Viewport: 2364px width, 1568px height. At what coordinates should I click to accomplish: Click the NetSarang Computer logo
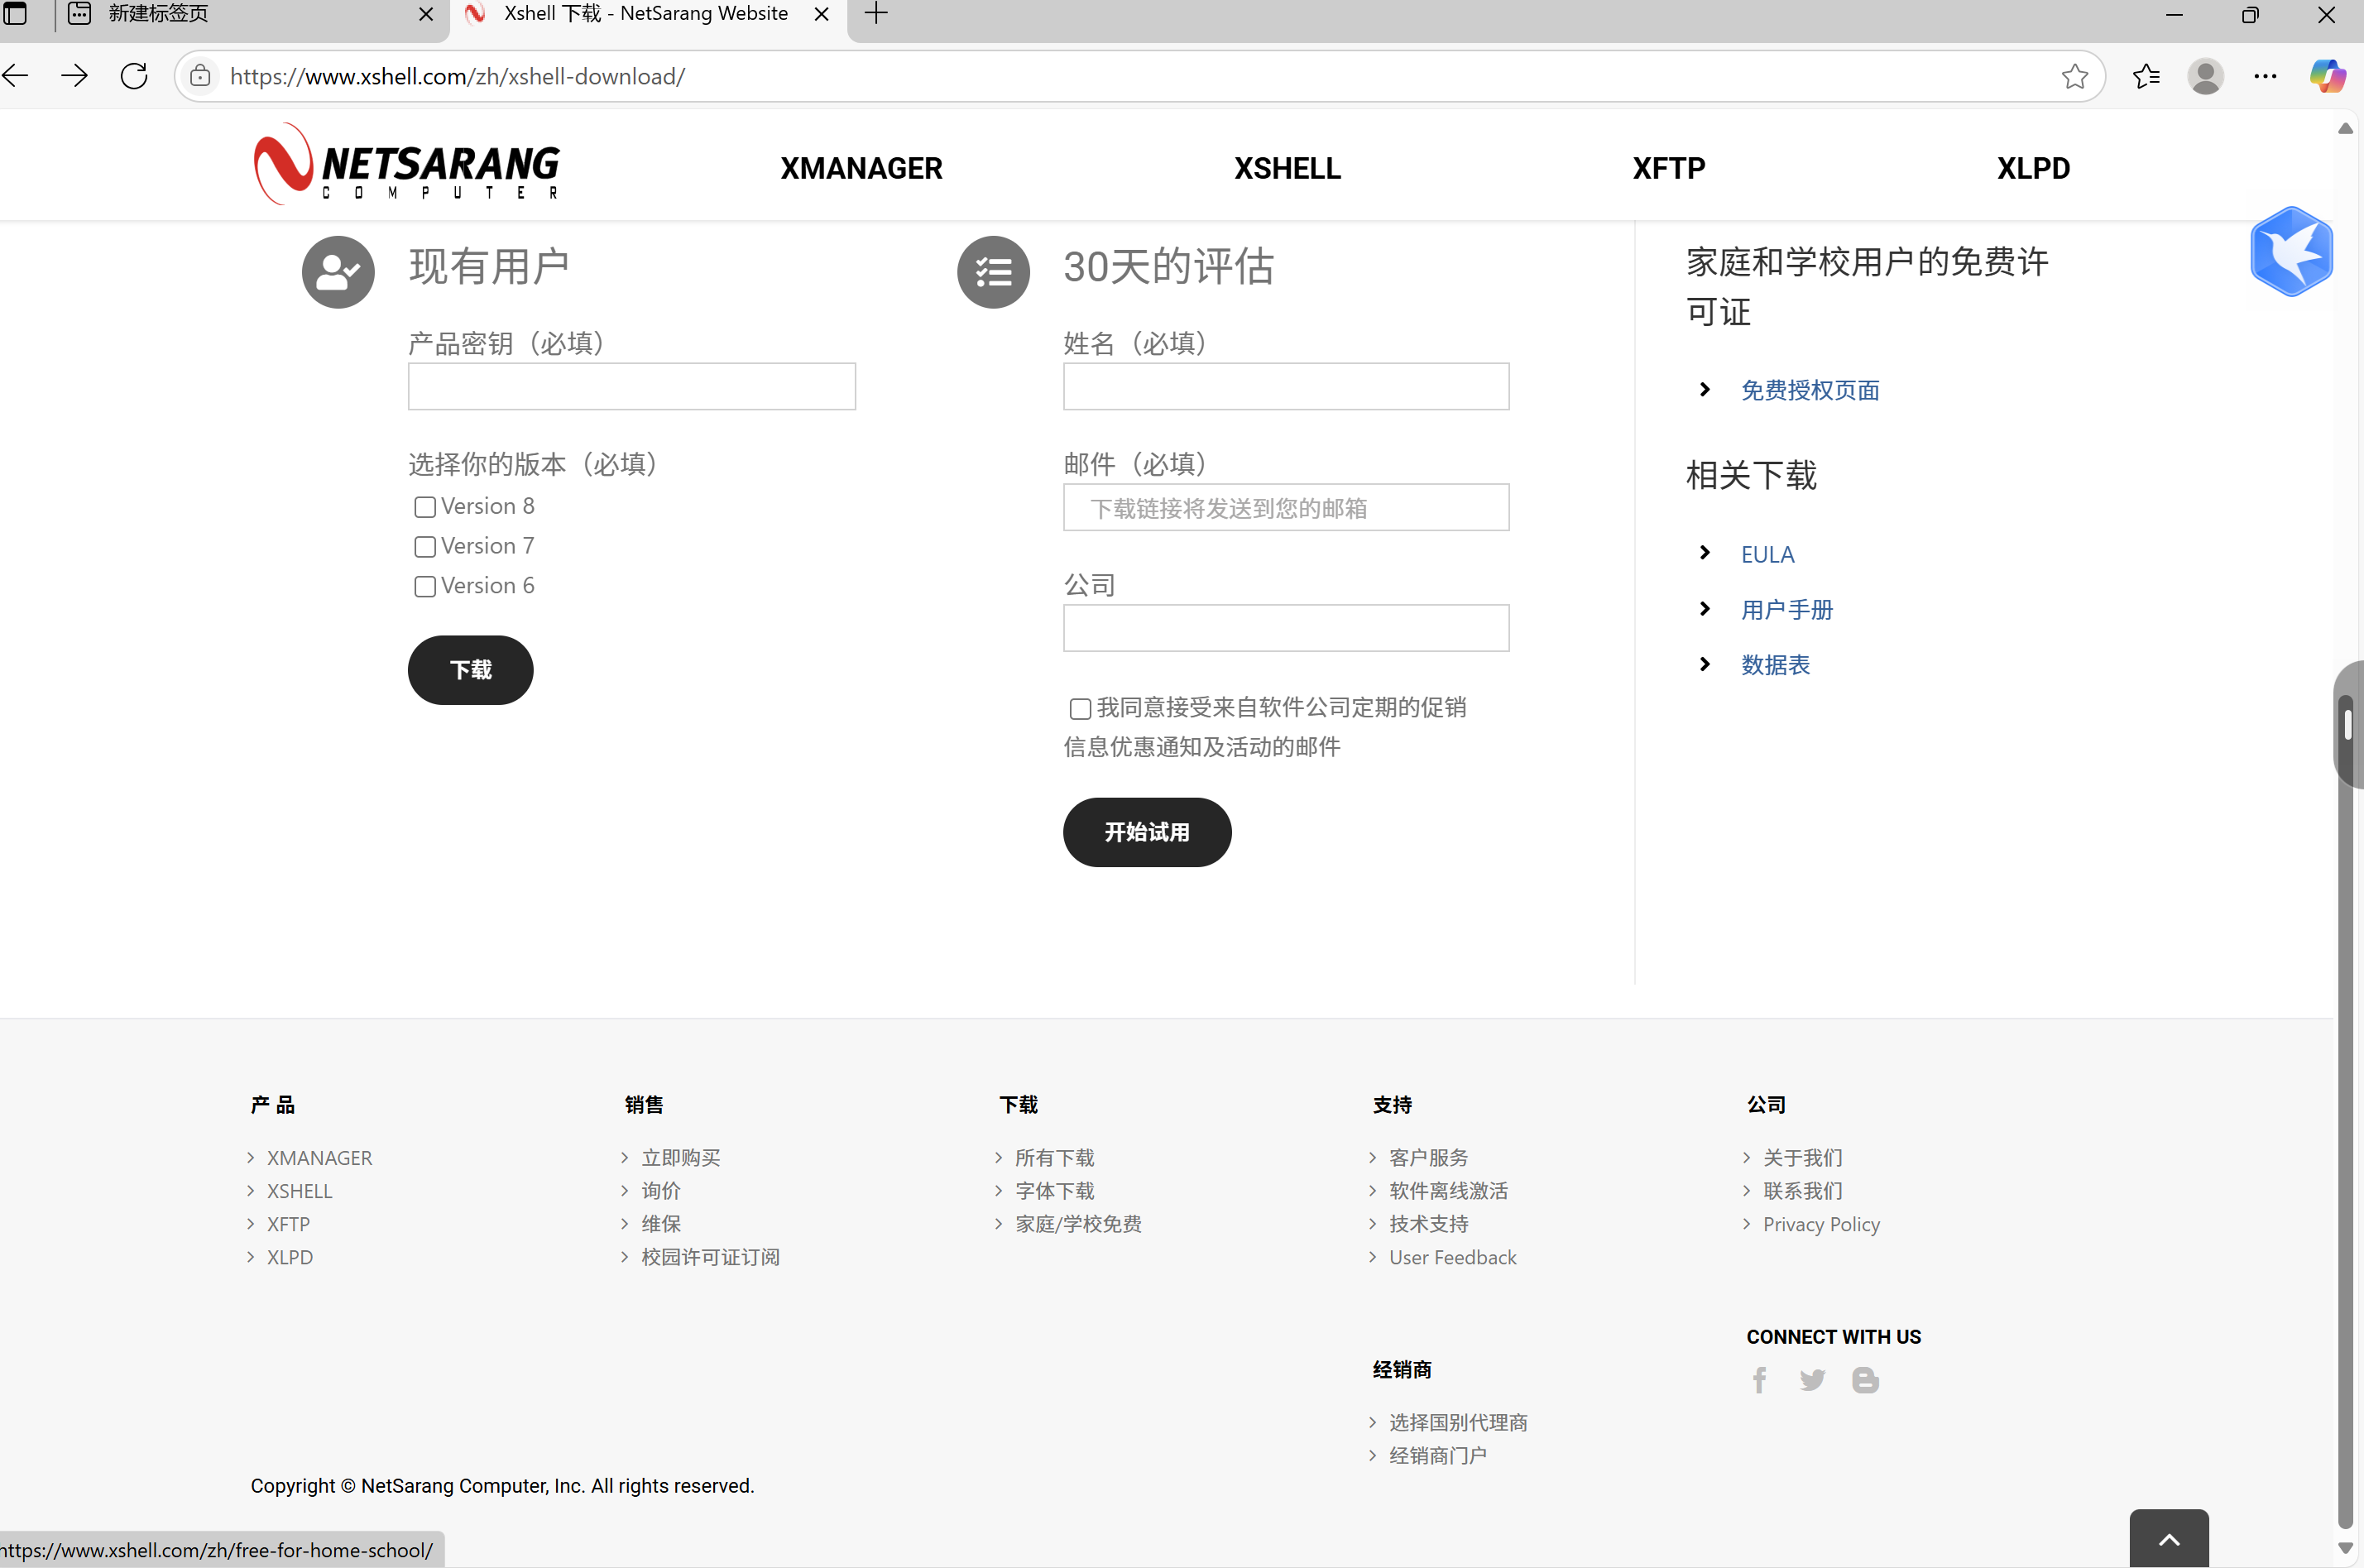(406, 164)
